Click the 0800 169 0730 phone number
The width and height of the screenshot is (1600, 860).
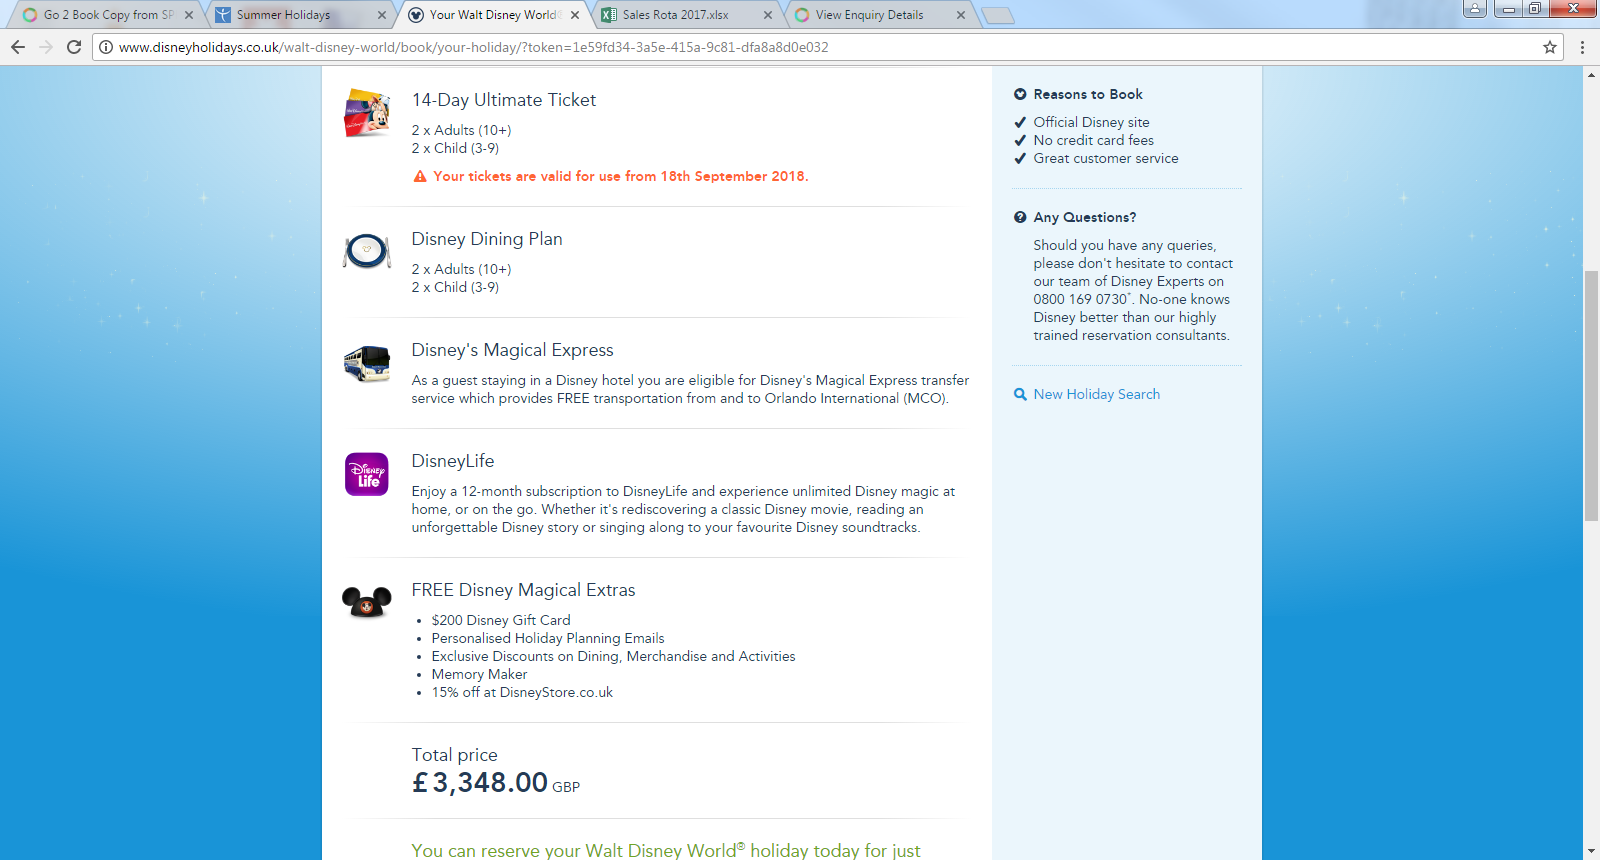pos(1080,299)
